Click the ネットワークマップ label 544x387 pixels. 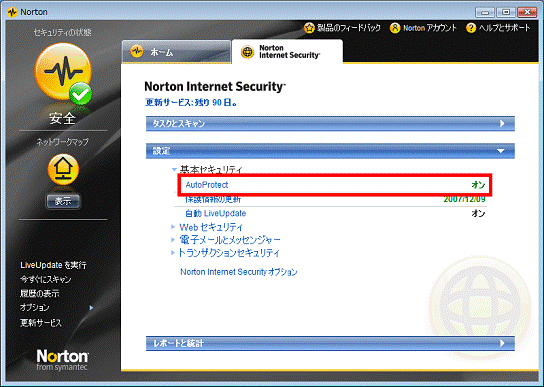click(63, 142)
